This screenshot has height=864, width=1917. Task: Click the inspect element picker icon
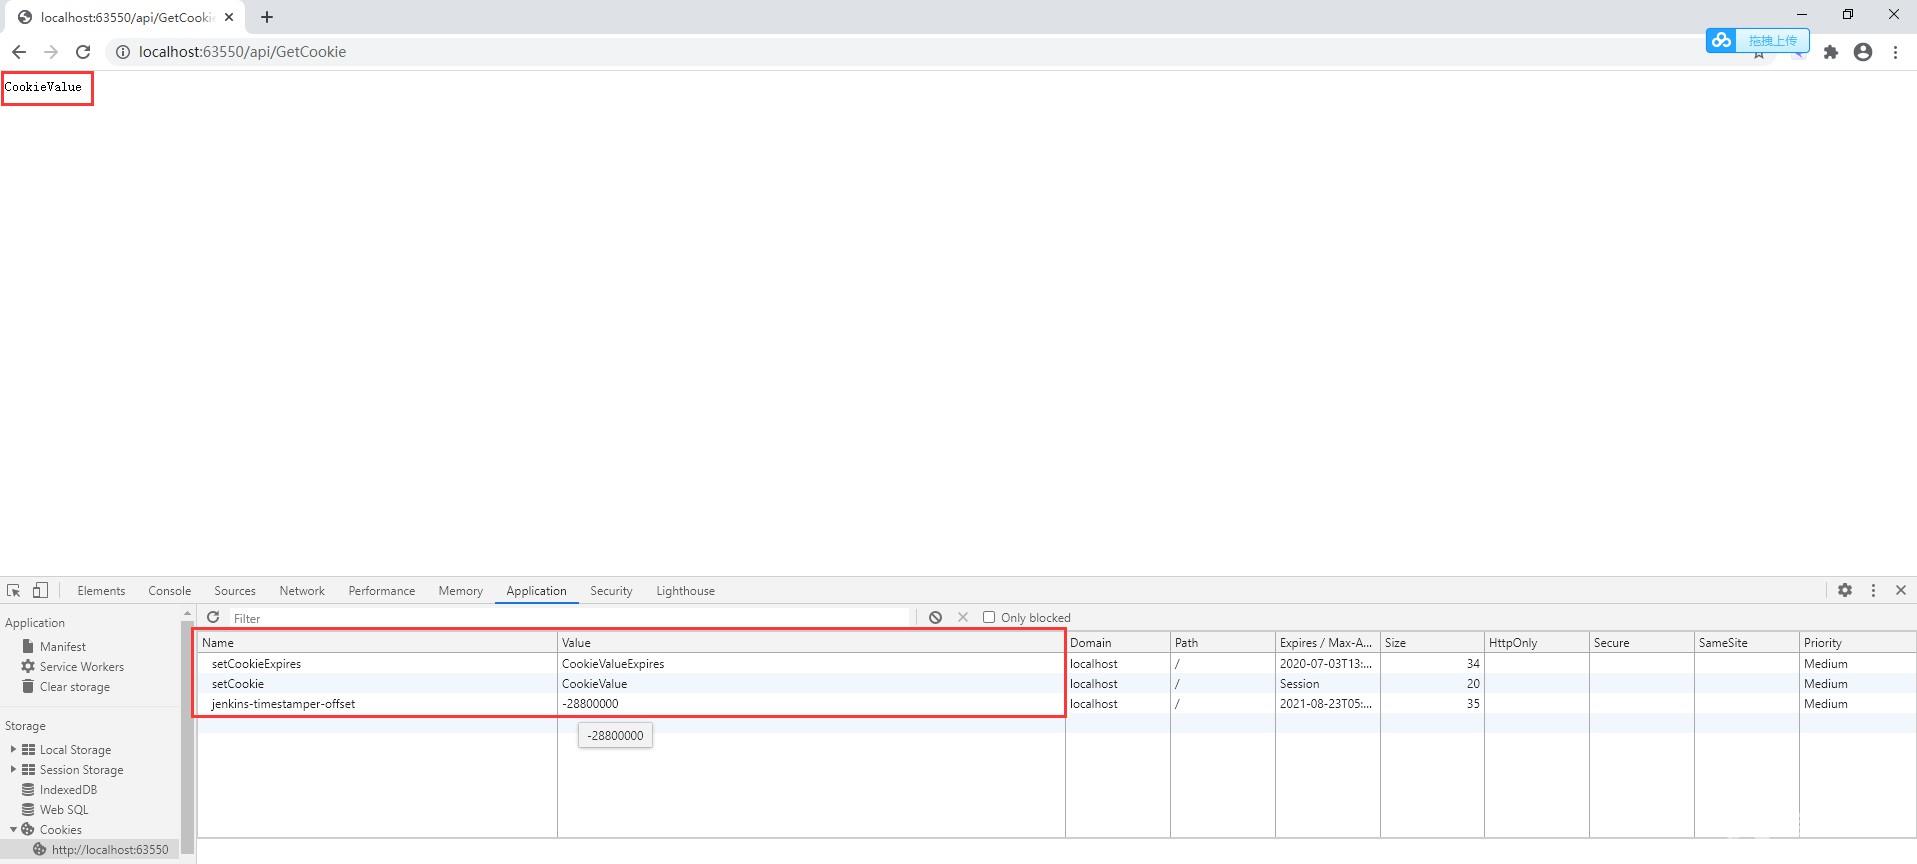tap(13, 591)
